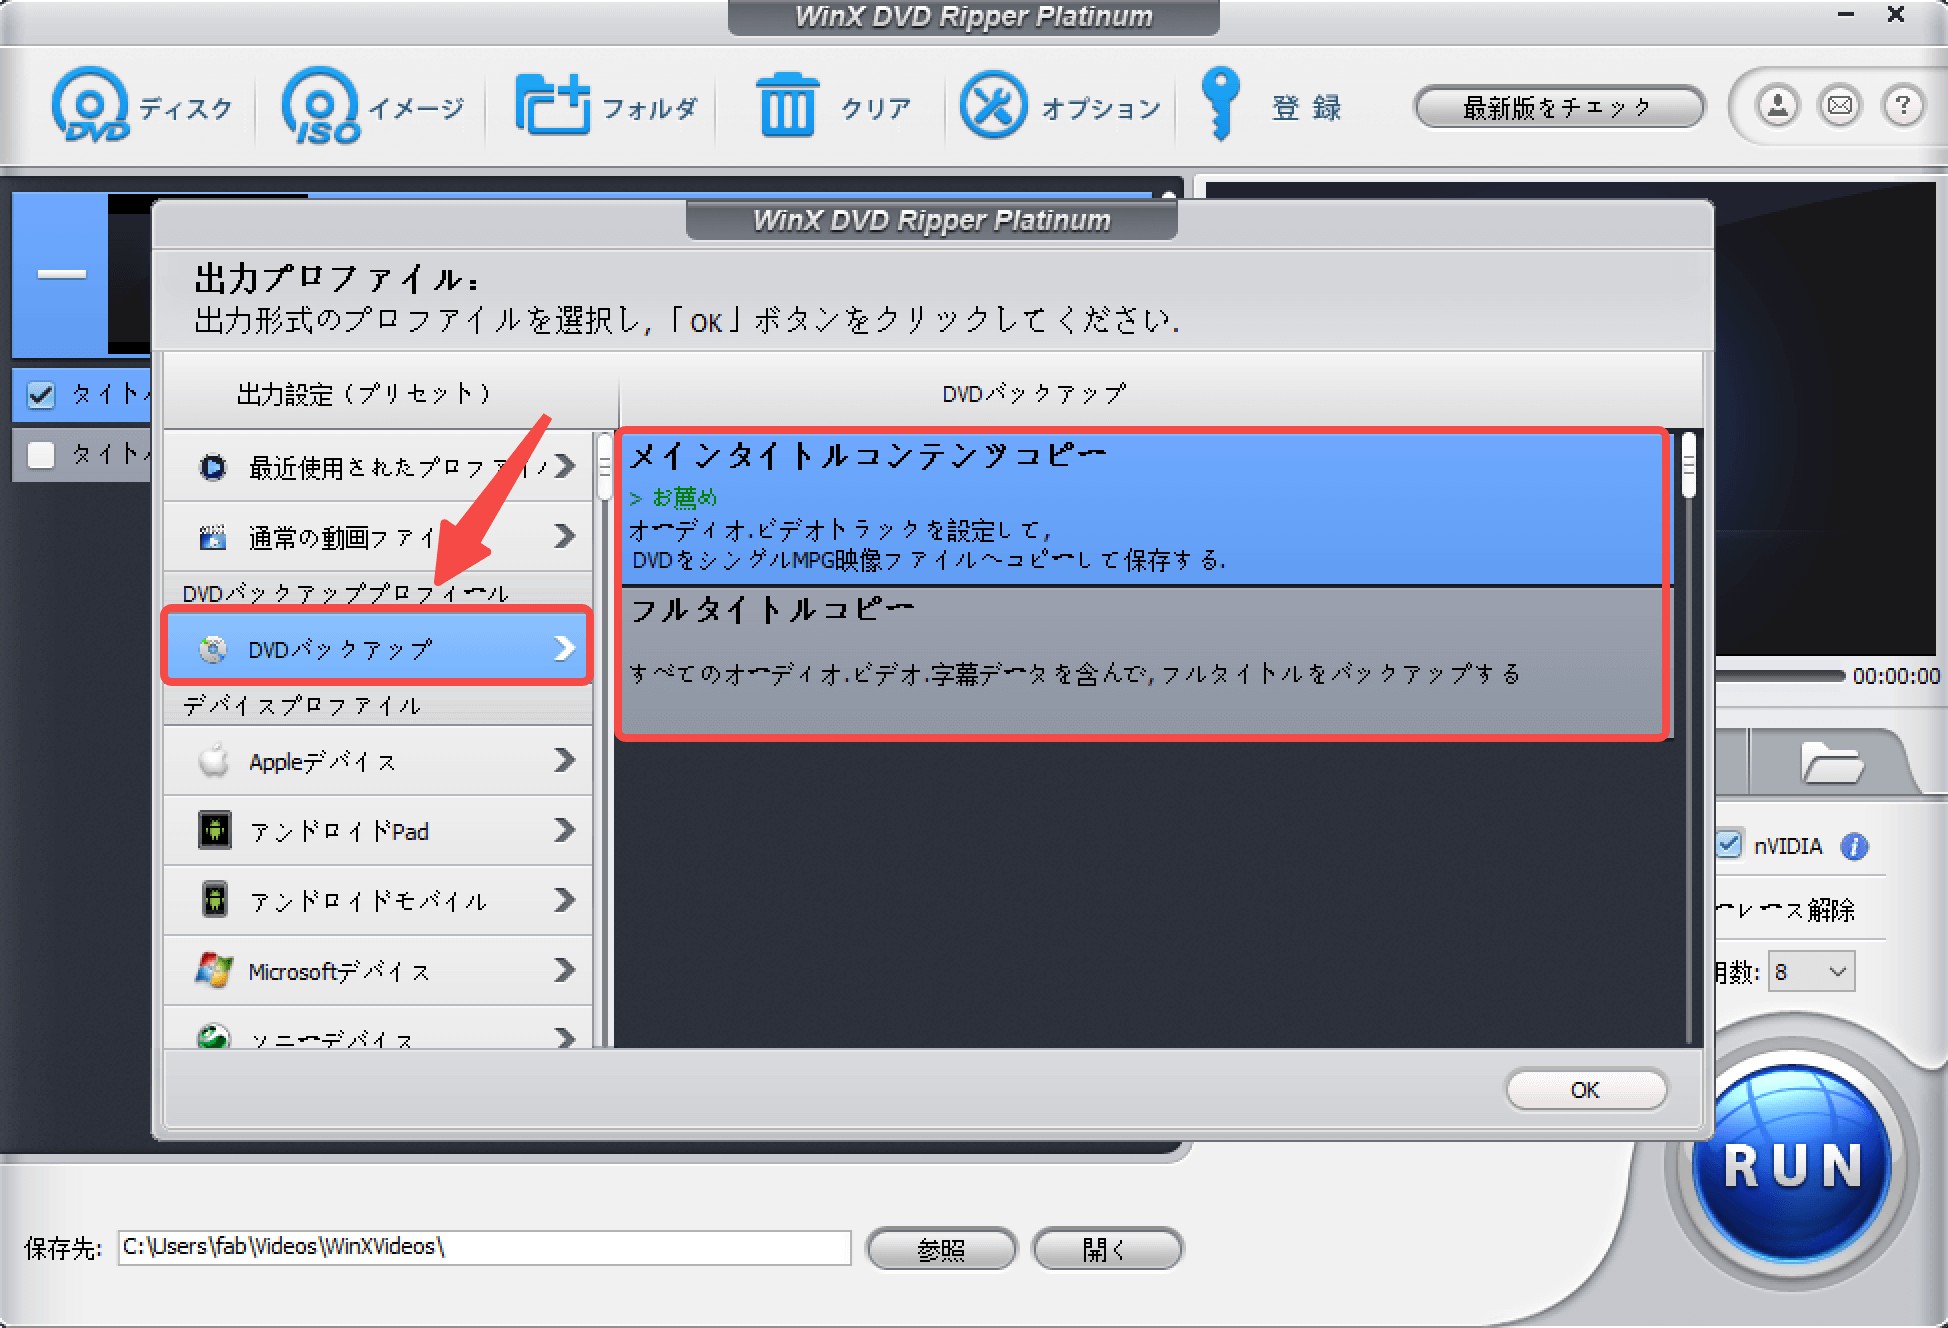The height and width of the screenshot is (1328, 1948).
Task: Expand Microsoft device profiles arrow
Action: pyautogui.click(x=565, y=970)
